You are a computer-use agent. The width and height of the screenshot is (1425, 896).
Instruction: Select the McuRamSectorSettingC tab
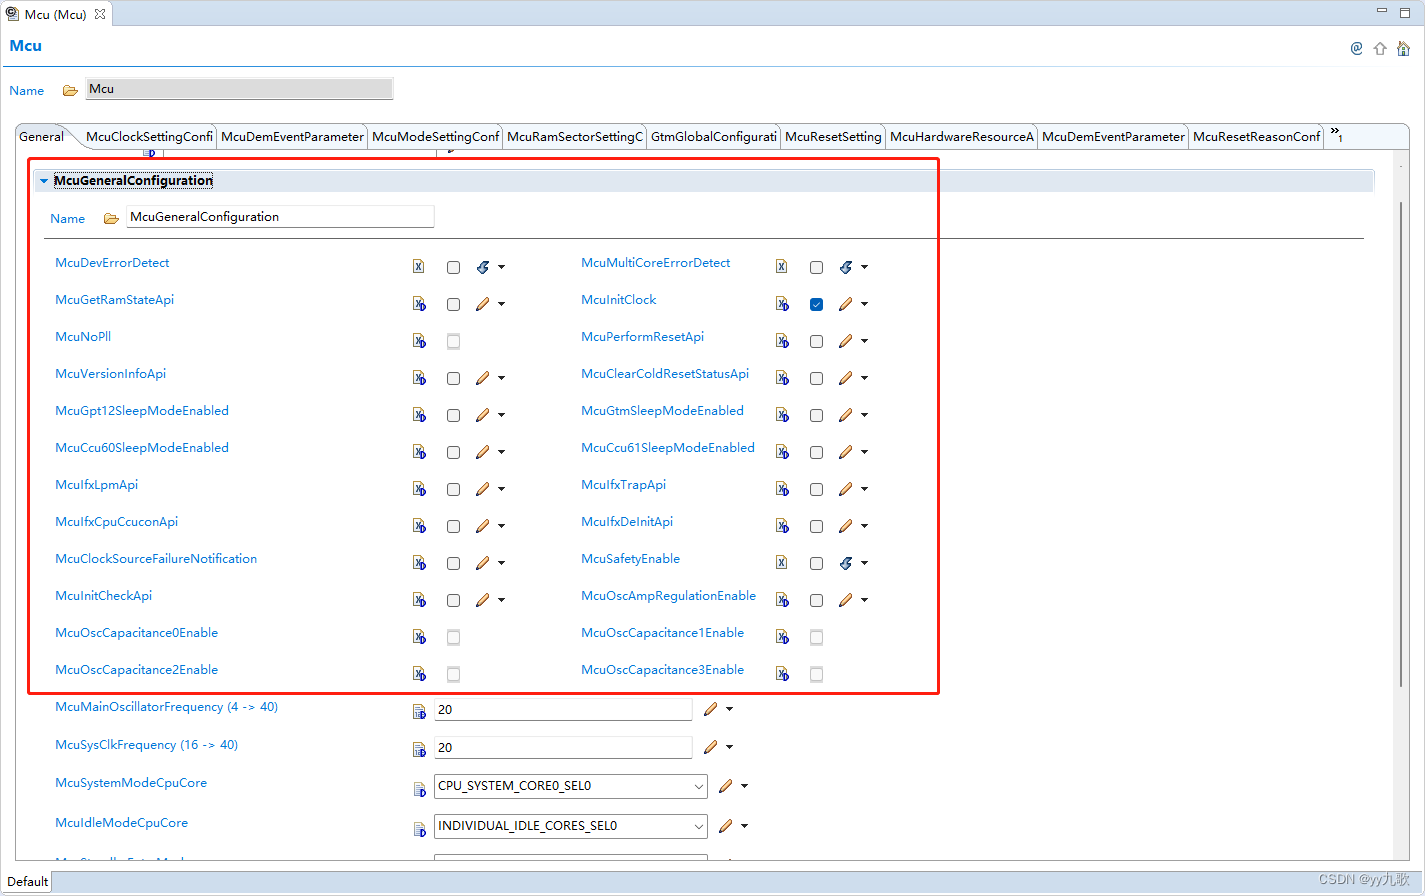click(575, 137)
